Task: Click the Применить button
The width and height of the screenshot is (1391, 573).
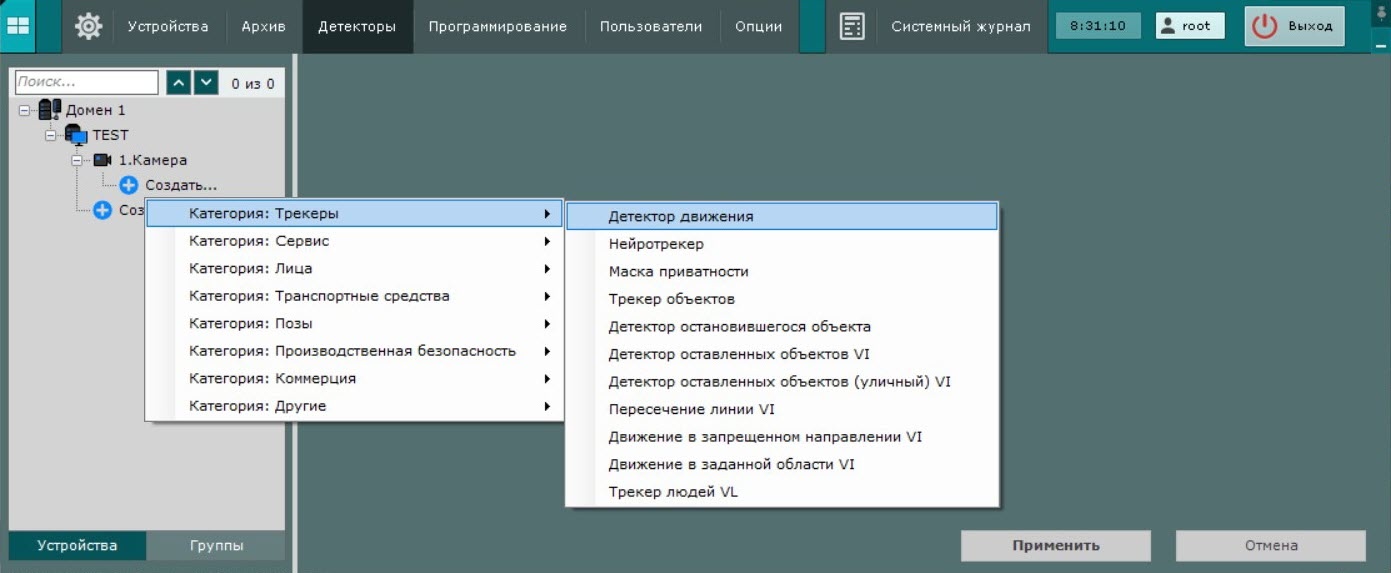Action: [1056, 546]
